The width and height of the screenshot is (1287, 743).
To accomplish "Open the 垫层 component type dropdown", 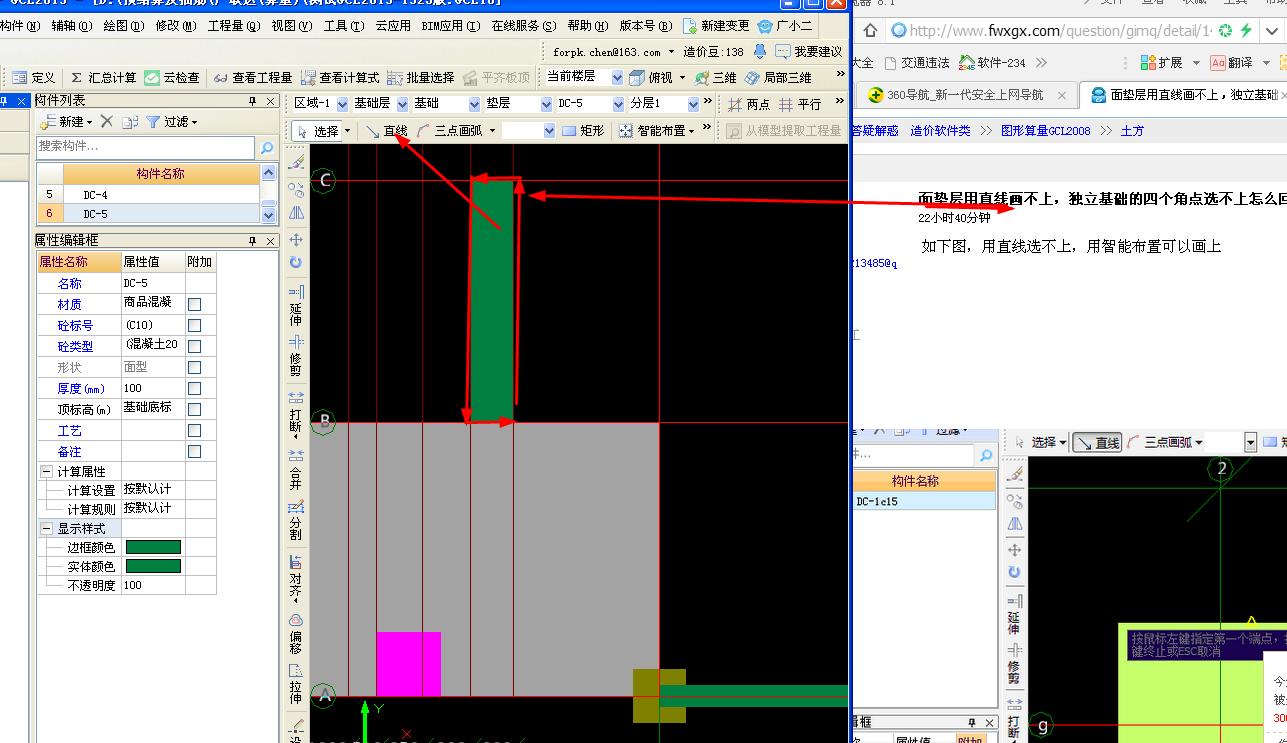I will point(546,104).
